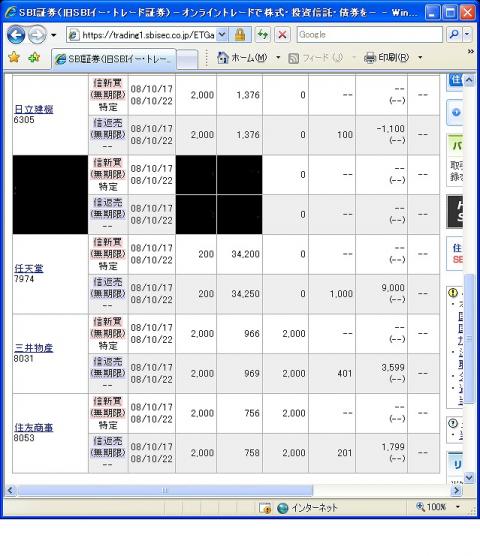Click the Home (ホーム) toolbar button
The image size is (480, 556).
242,57
